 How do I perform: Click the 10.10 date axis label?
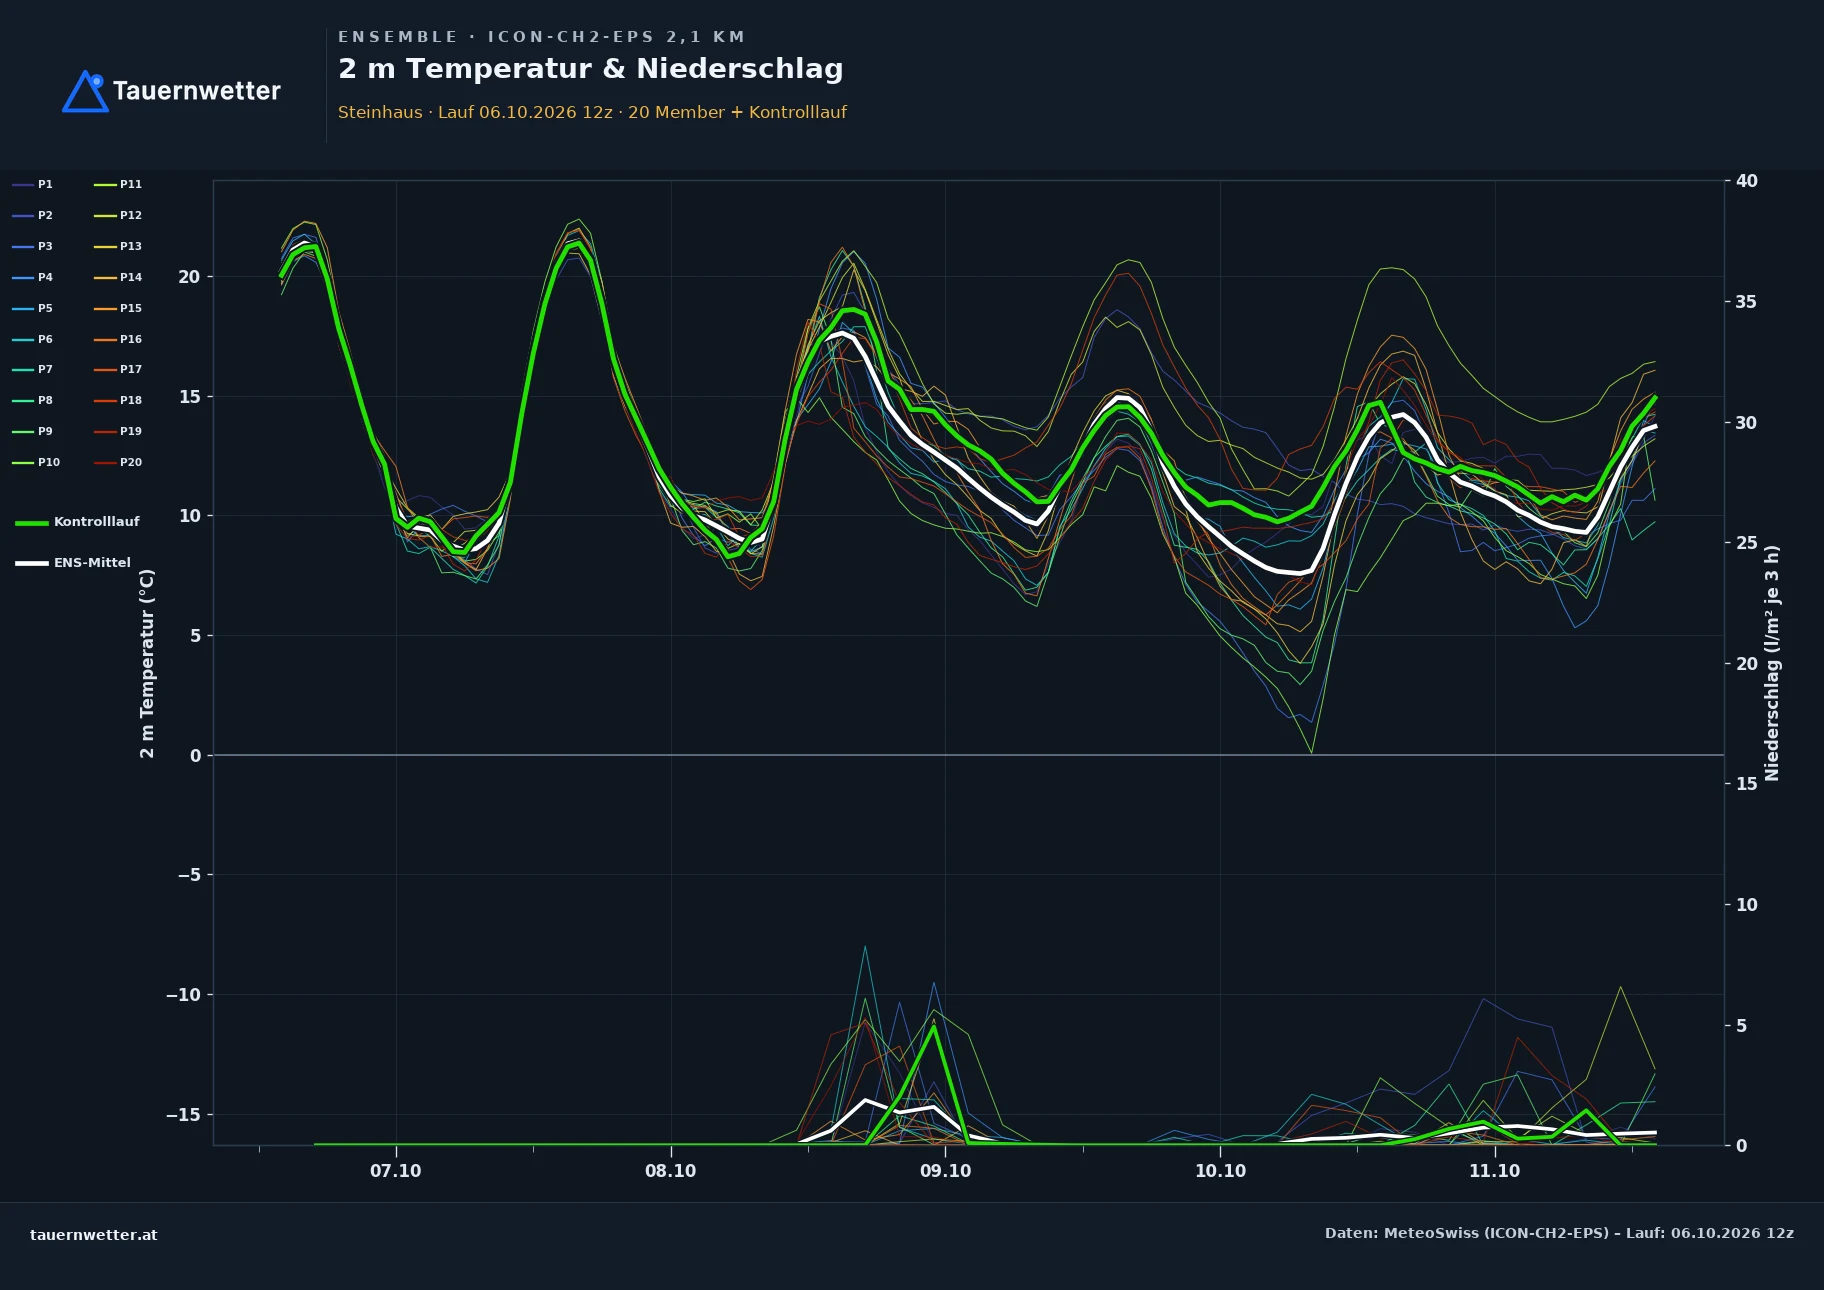pyautogui.click(x=1220, y=1171)
